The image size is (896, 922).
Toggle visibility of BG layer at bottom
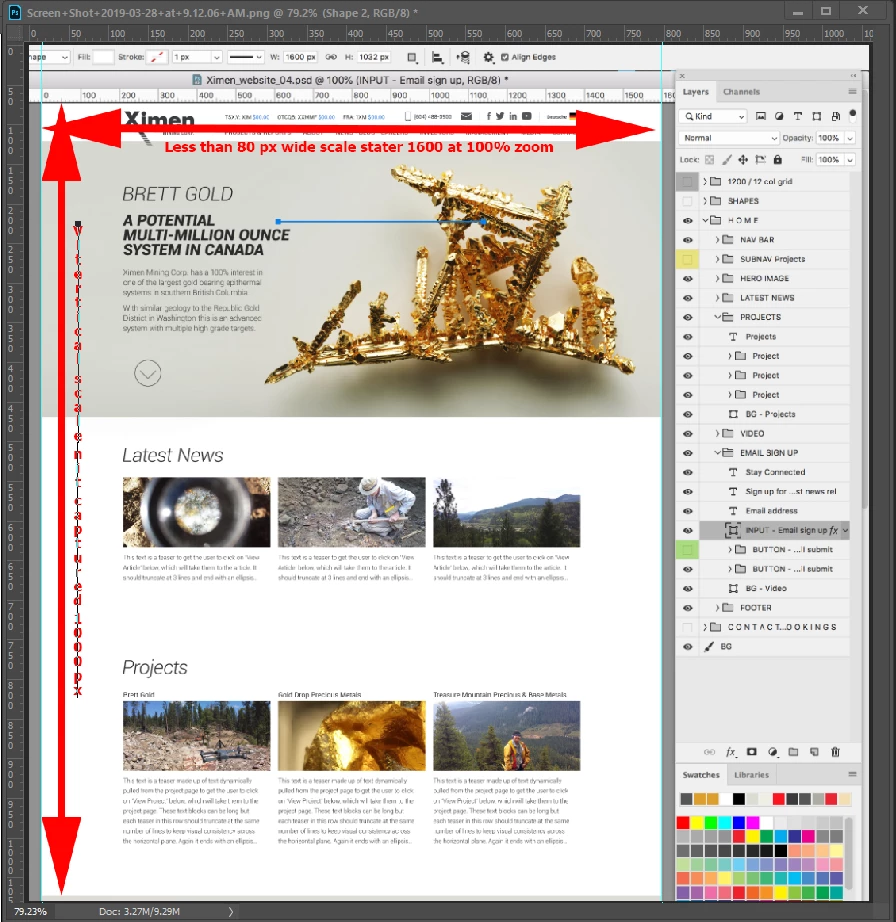(687, 647)
